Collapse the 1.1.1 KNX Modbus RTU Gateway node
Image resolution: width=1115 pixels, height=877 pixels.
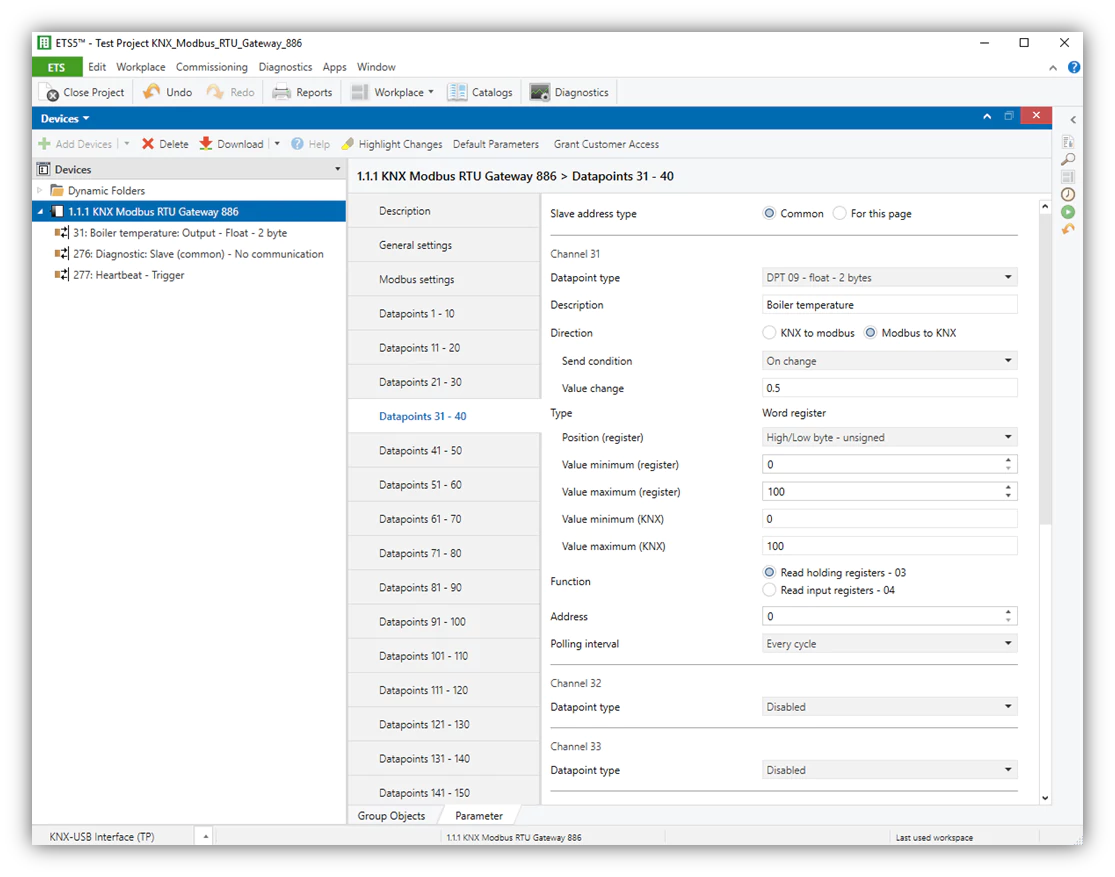(x=41, y=211)
